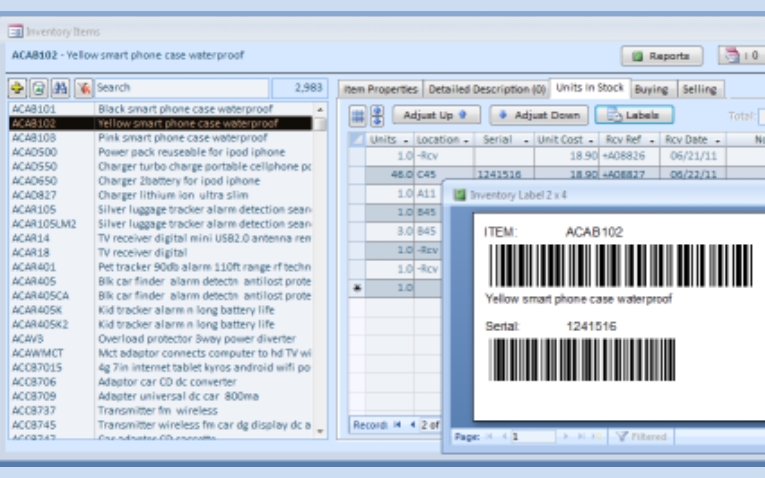This screenshot has width=765, height=478.
Task: Switch to the Item Properties tab
Action: (381, 89)
